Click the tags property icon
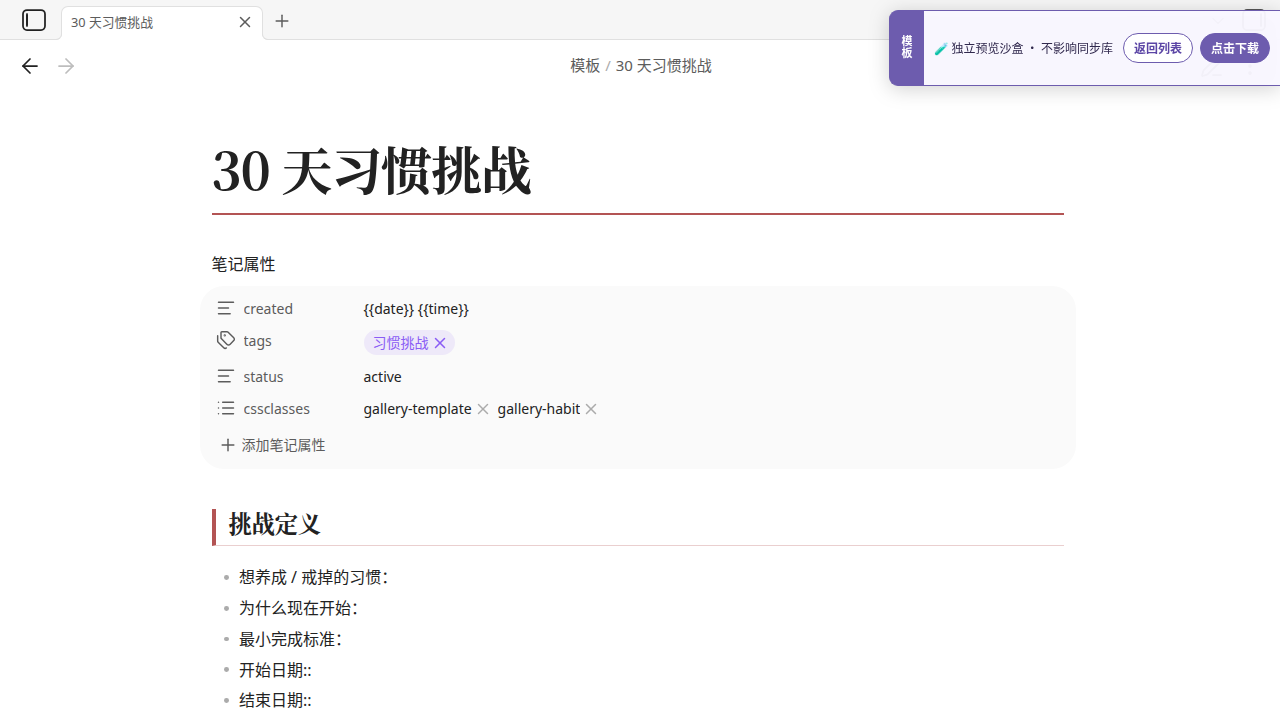This screenshot has width=1280, height=720. [226, 340]
